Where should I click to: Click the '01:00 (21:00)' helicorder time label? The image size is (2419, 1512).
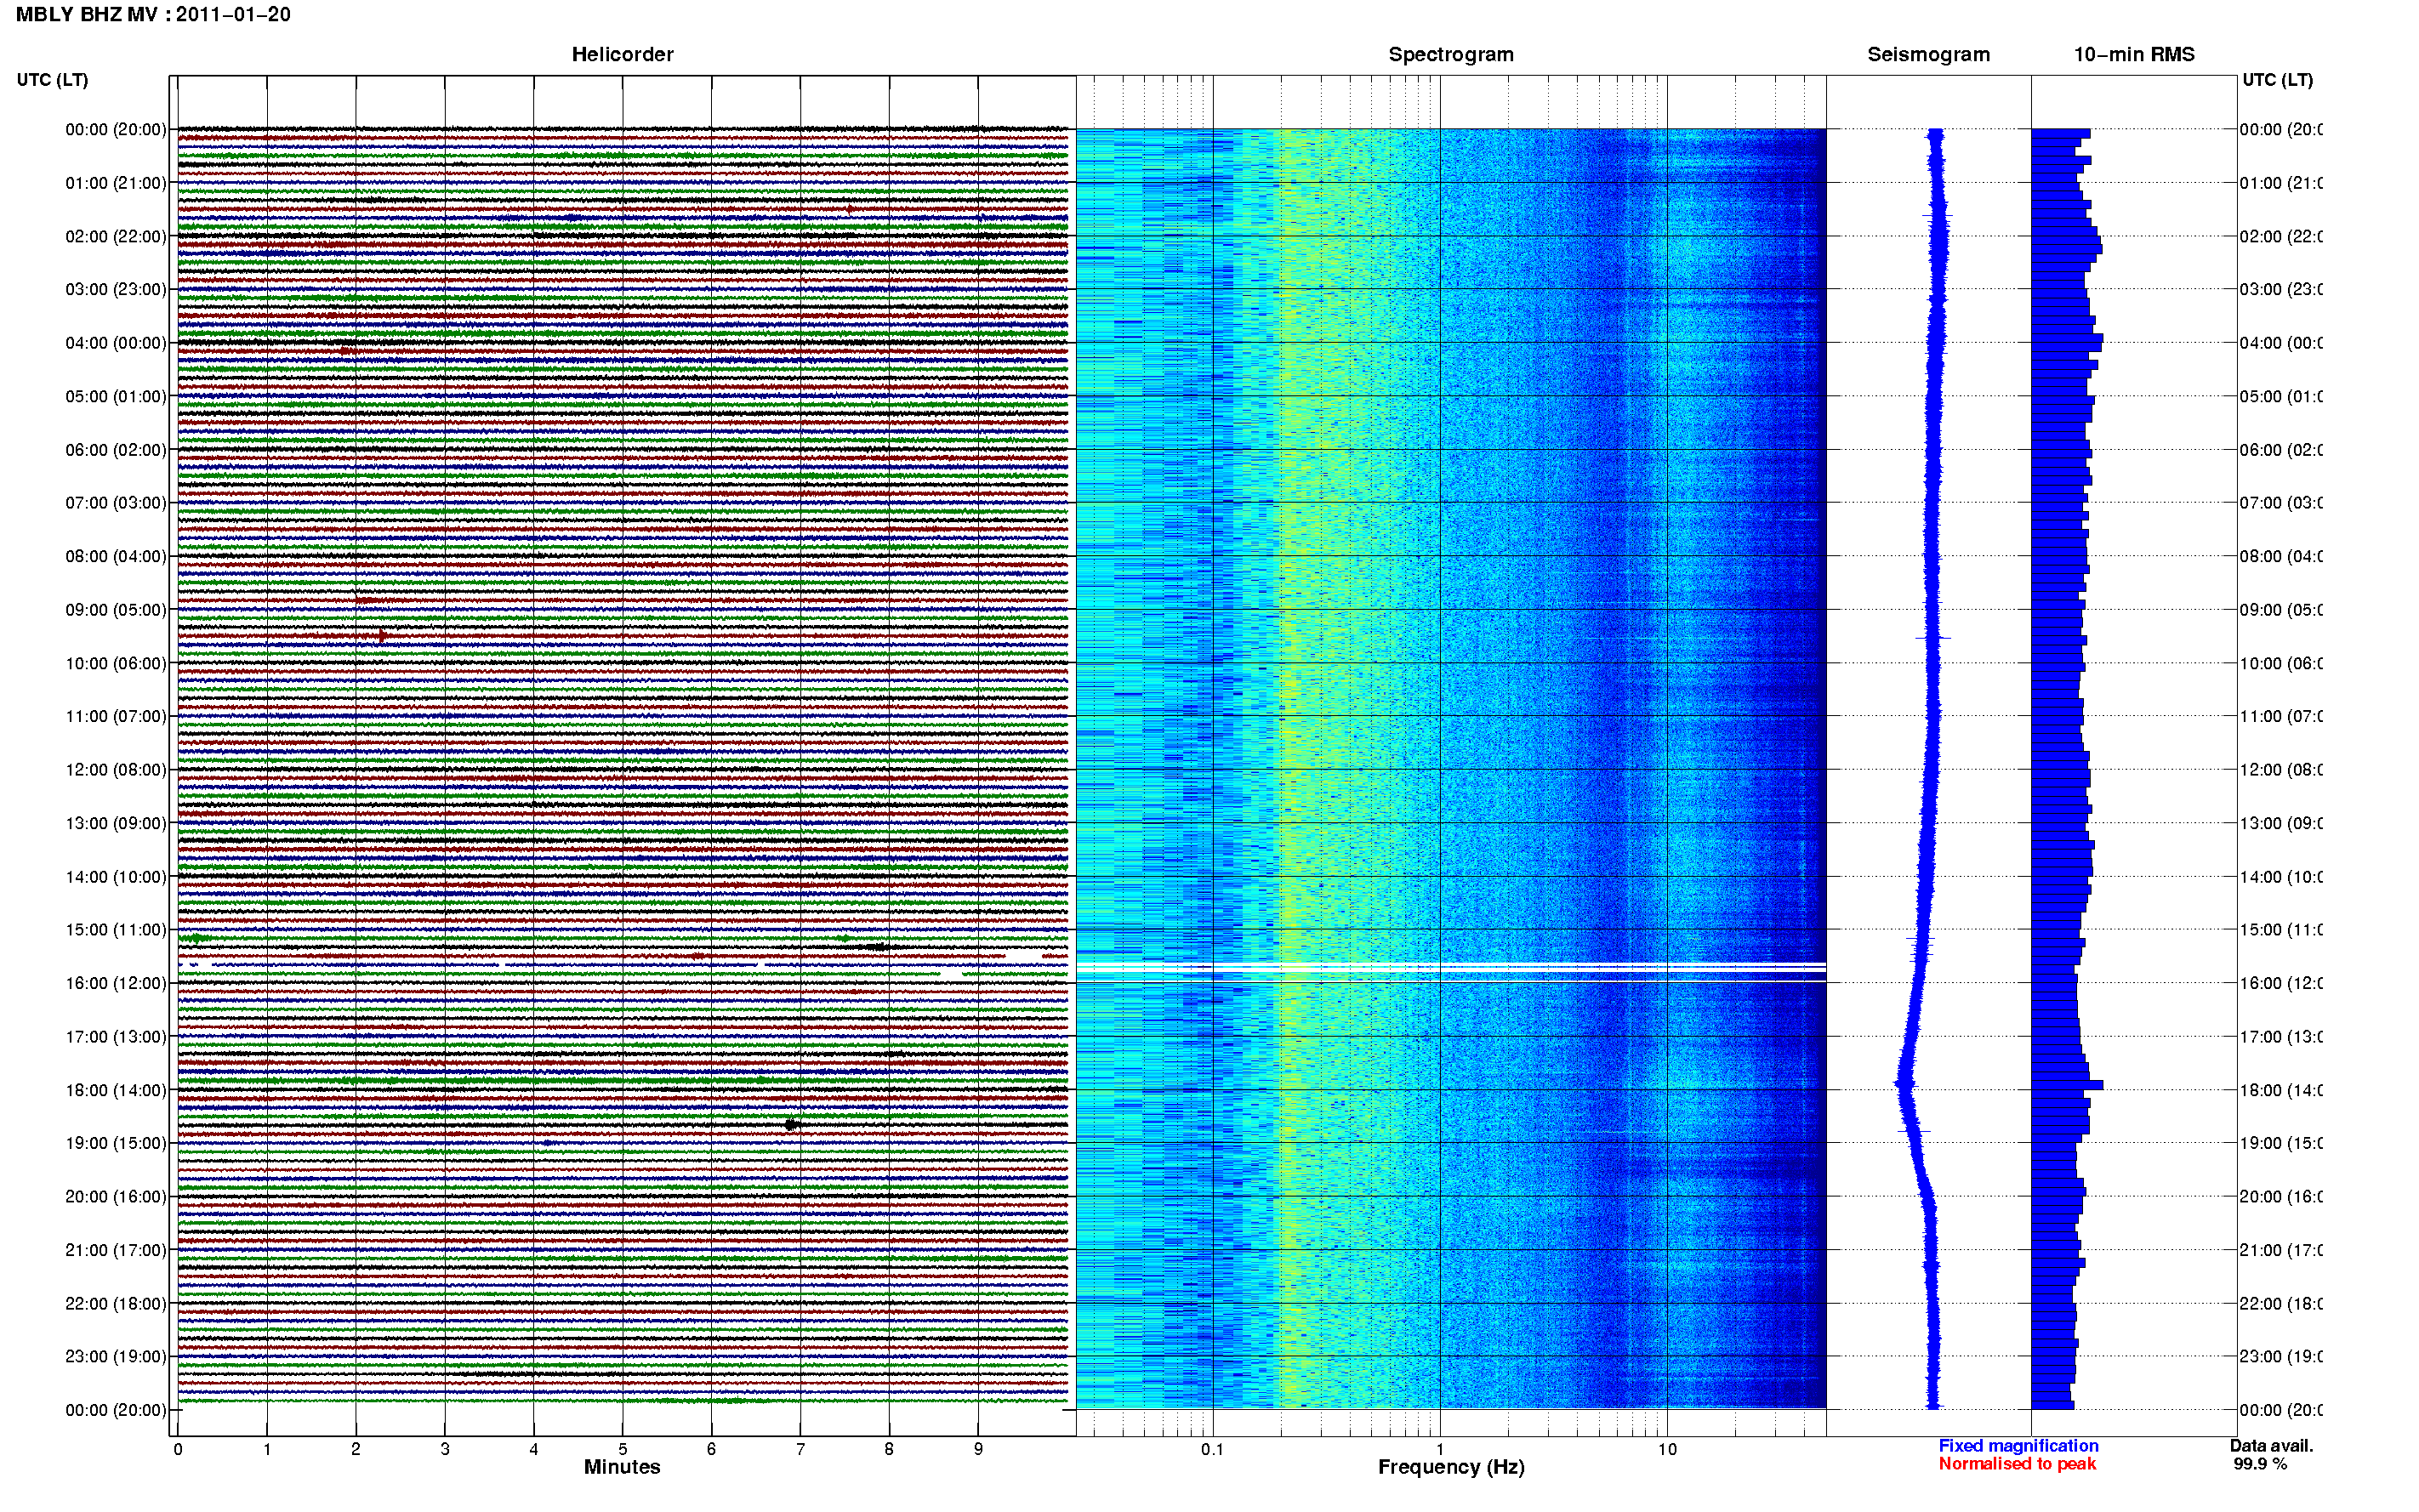coord(116,183)
